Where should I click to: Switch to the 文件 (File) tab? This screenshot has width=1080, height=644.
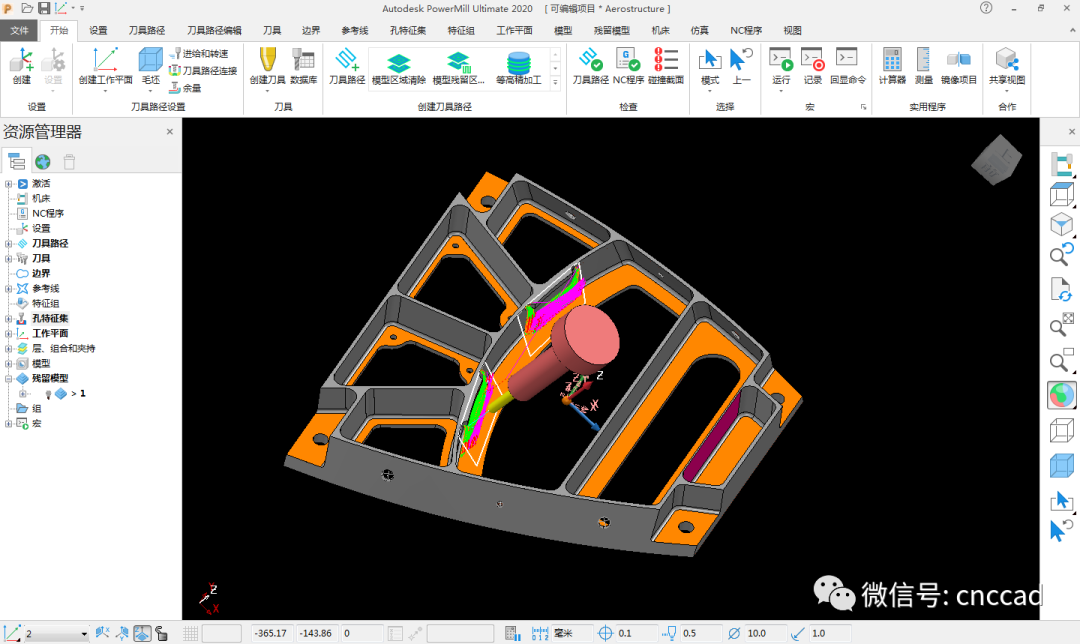point(19,30)
